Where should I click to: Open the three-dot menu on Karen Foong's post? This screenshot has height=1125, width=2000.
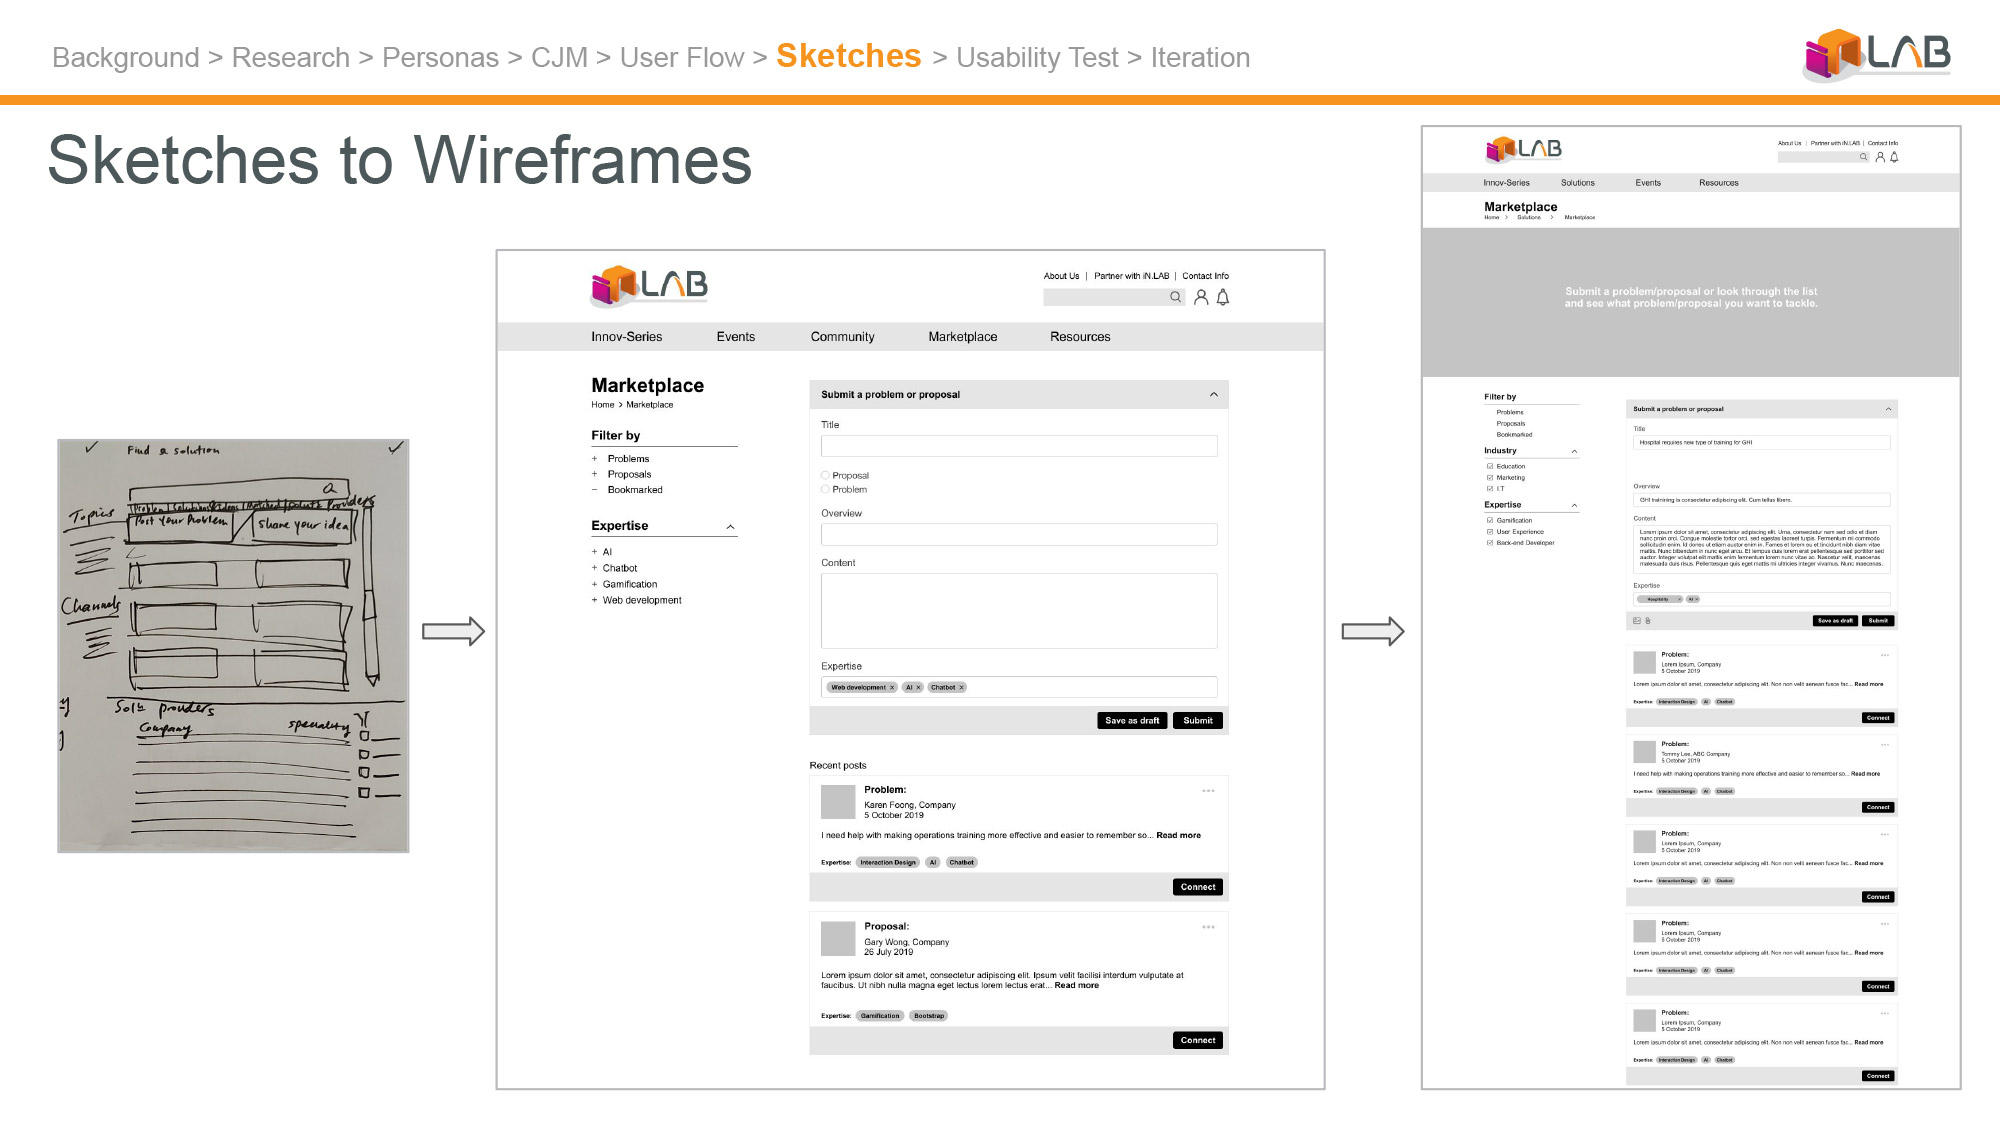(1208, 791)
